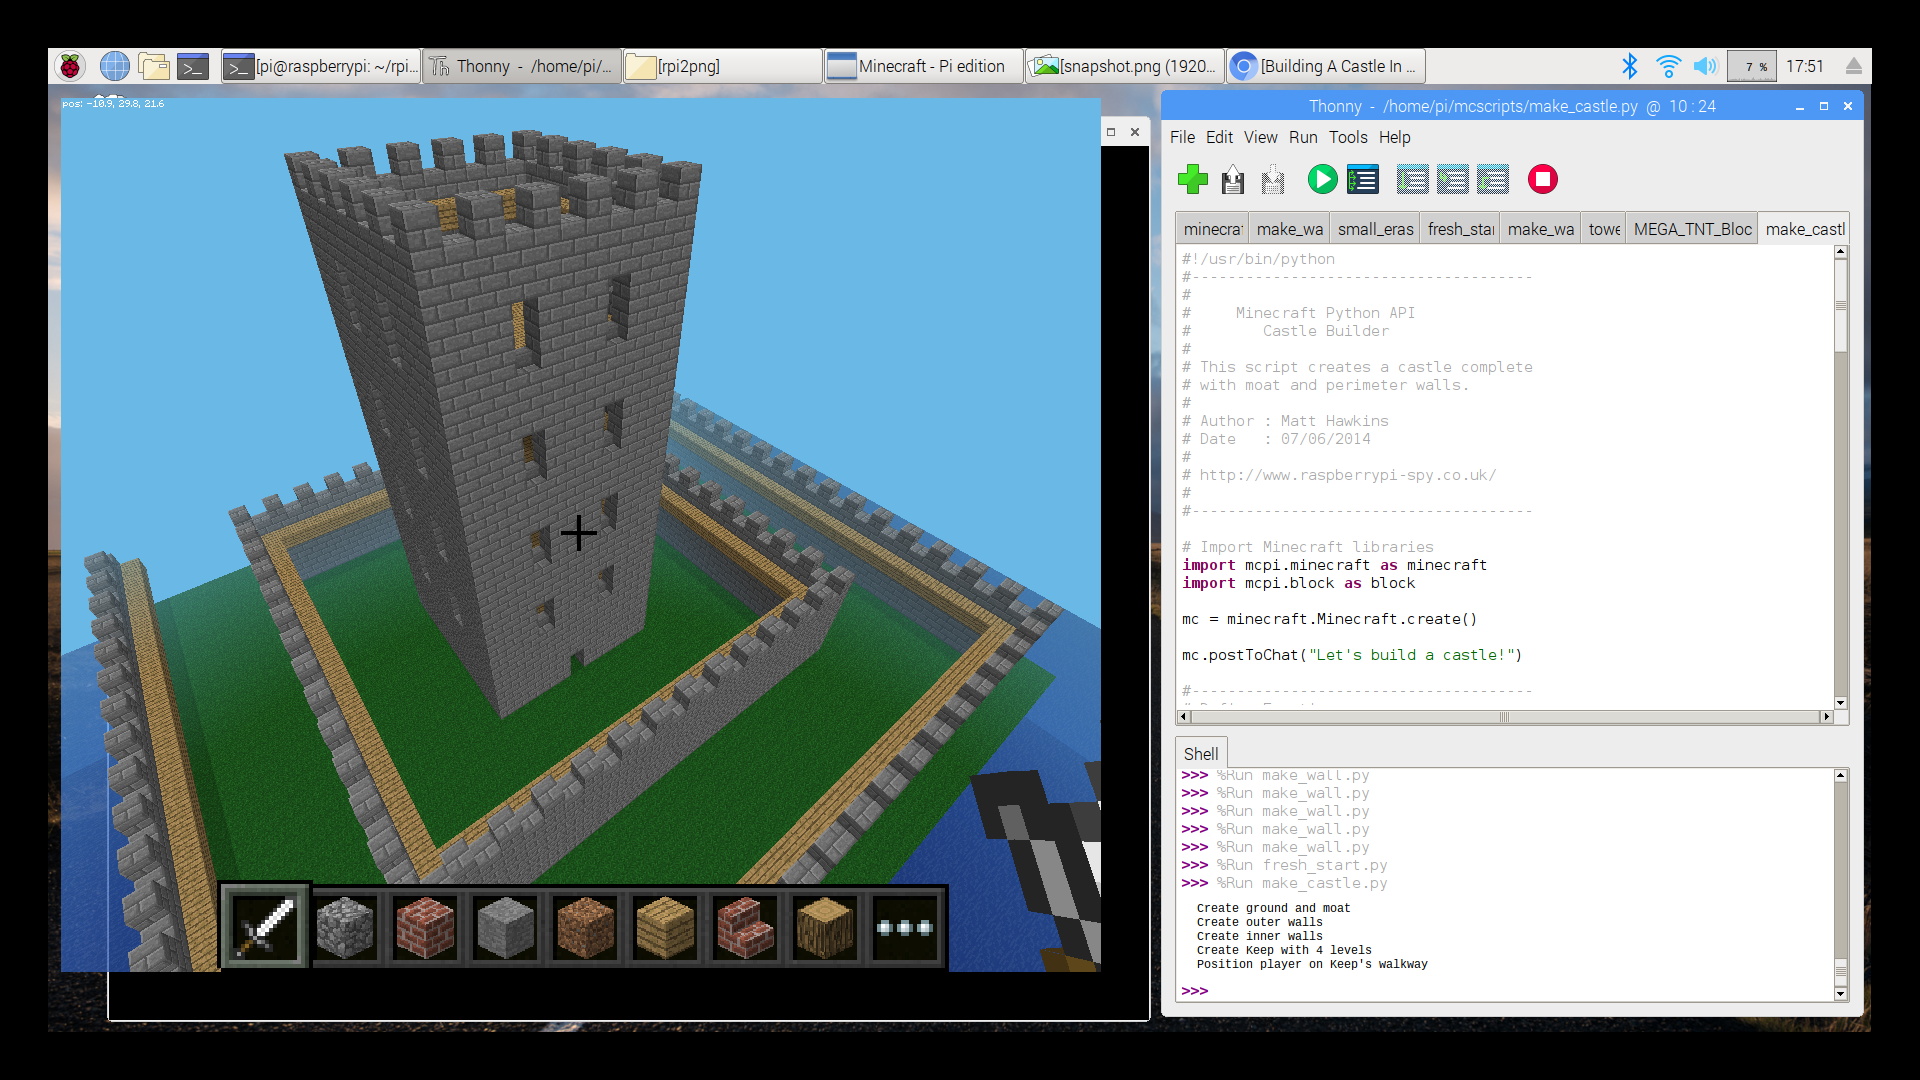The height and width of the screenshot is (1080, 1920).
Task: Open the three-dots inventory slot in hotbar
Action: coord(905,927)
